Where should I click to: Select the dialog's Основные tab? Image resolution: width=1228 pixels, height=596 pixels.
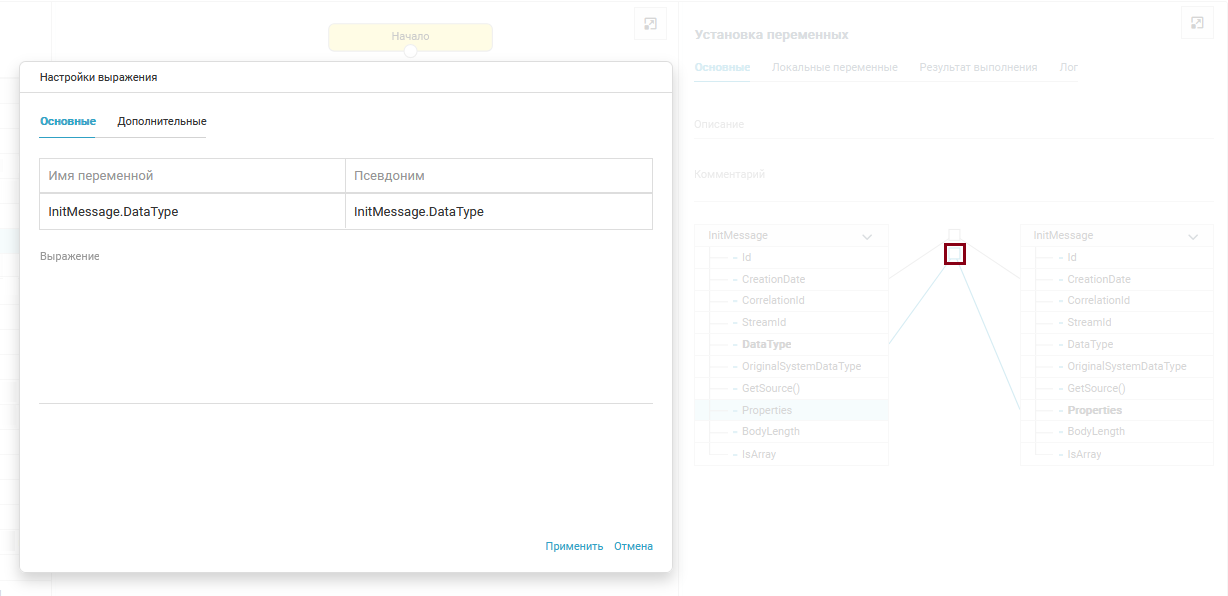pos(68,121)
